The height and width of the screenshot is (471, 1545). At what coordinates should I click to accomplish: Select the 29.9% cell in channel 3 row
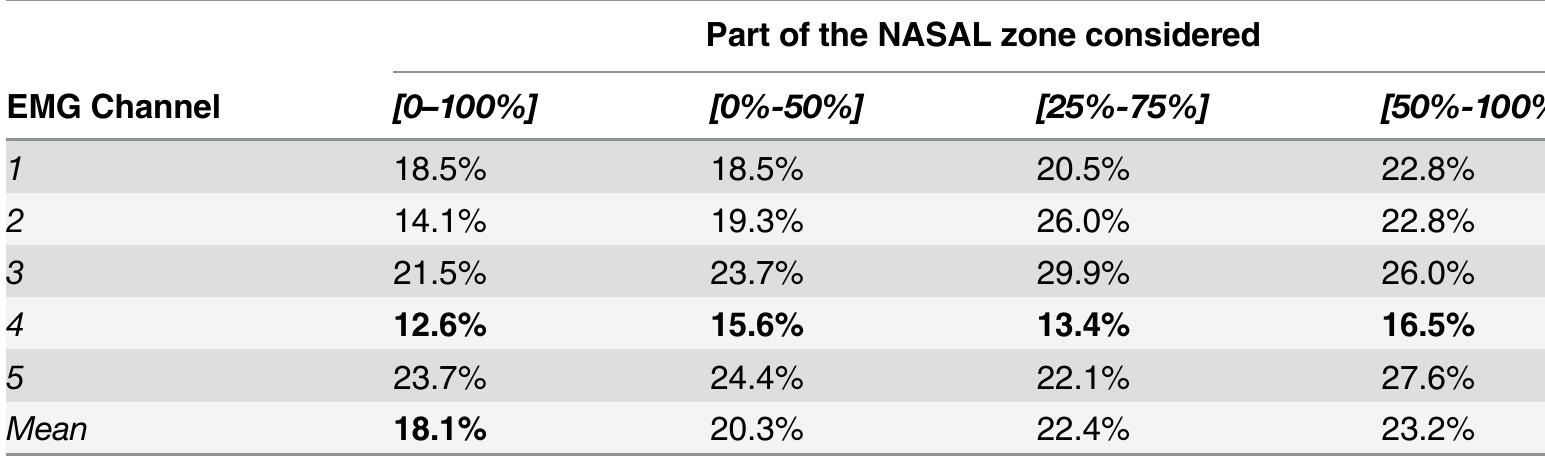(1083, 273)
